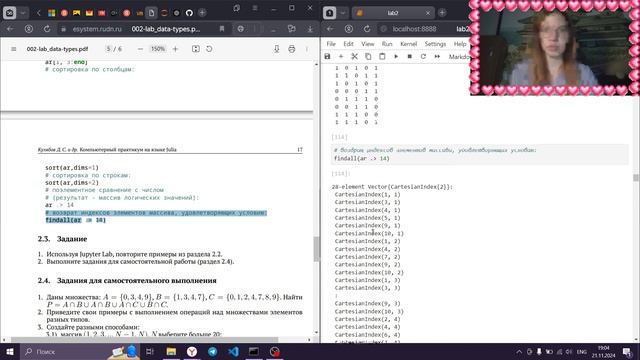Viewport: 640px width, 360px height.
Task: Interrupt the kernel with stop icon
Action: click(409, 56)
